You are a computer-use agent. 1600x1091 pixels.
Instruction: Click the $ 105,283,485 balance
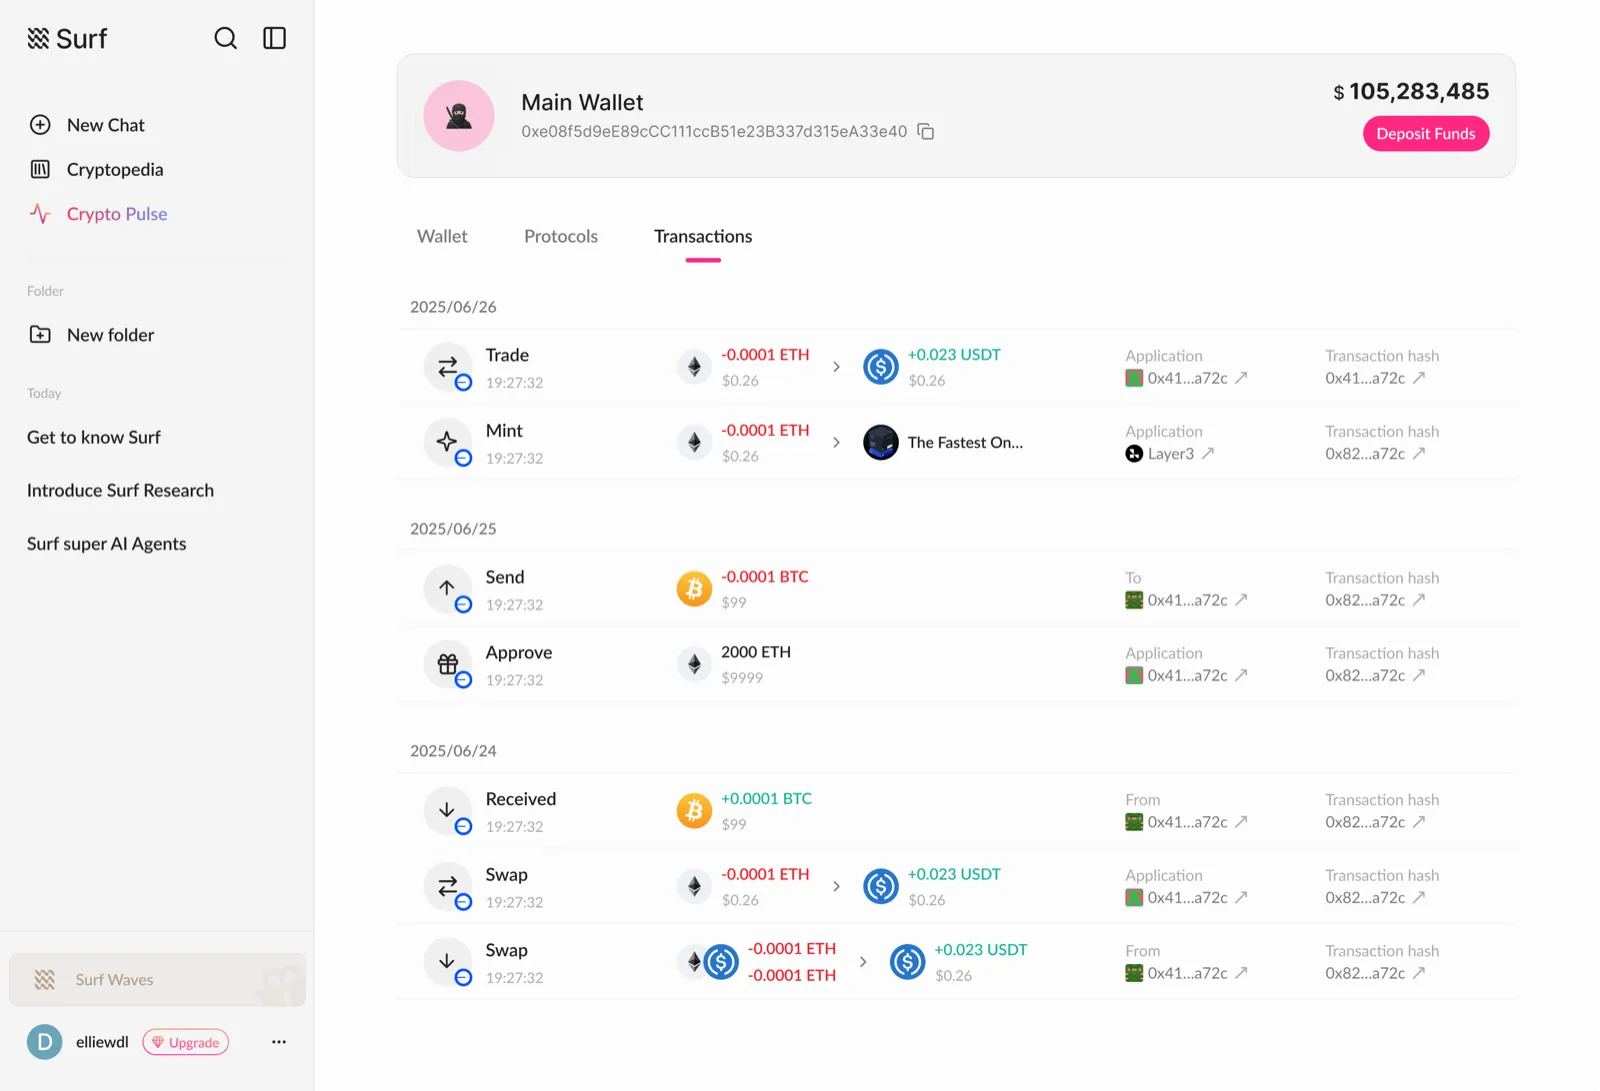point(1411,92)
